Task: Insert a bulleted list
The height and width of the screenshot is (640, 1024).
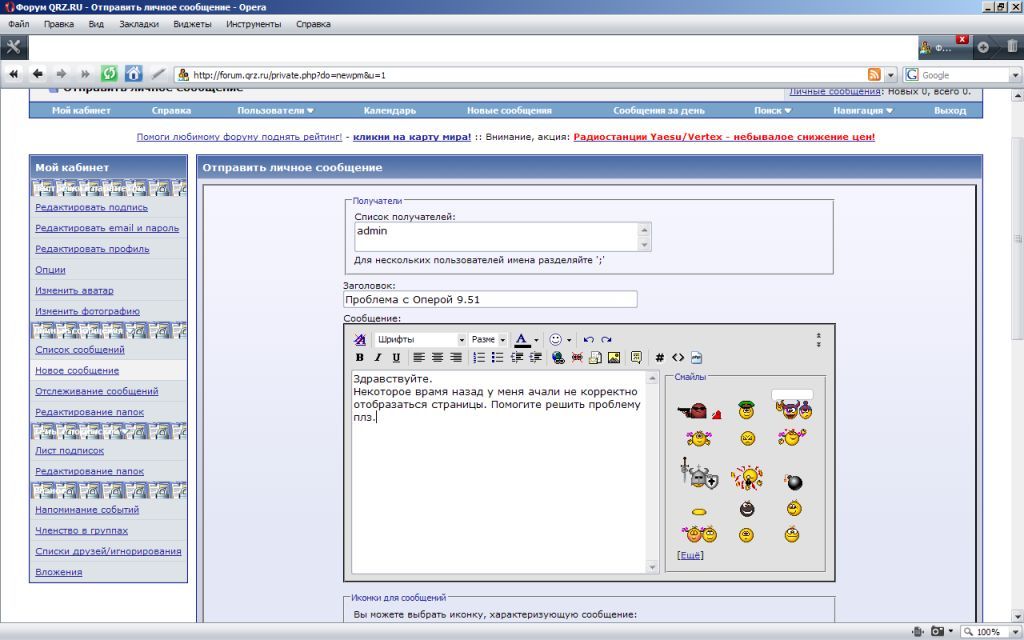Action: [498, 357]
